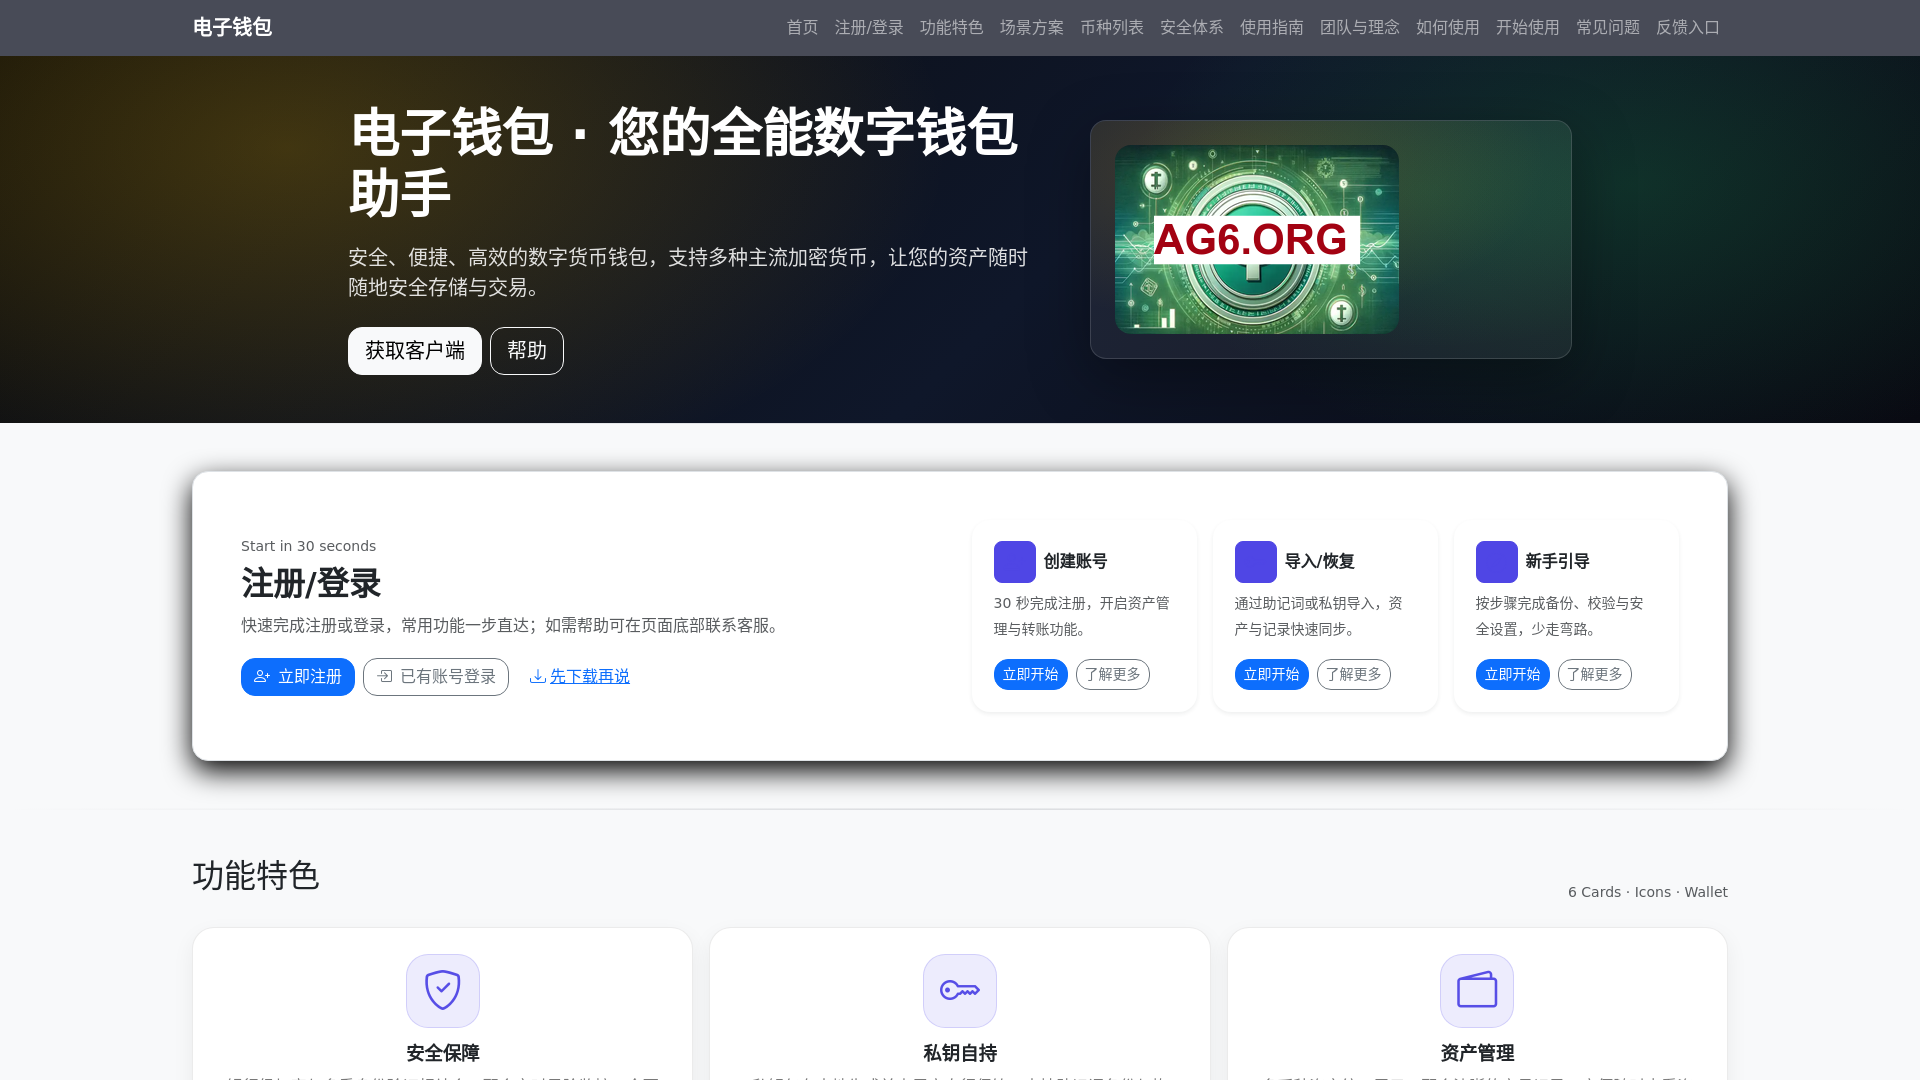Click the 电子钱包 brand logo in navbar
1920x1080 pixels.
[232, 27]
